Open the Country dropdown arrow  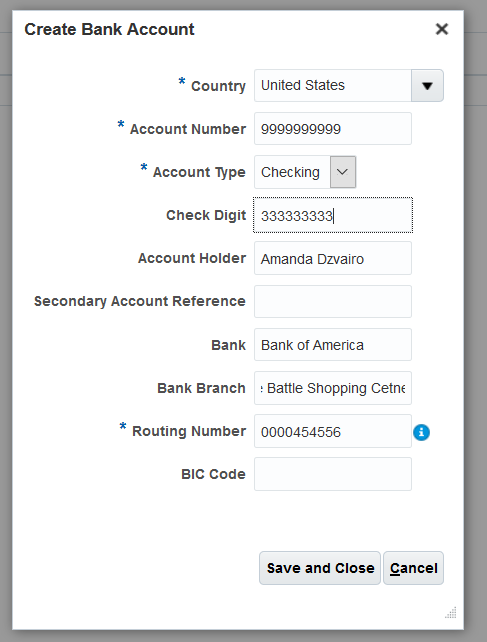click(427, 86)
